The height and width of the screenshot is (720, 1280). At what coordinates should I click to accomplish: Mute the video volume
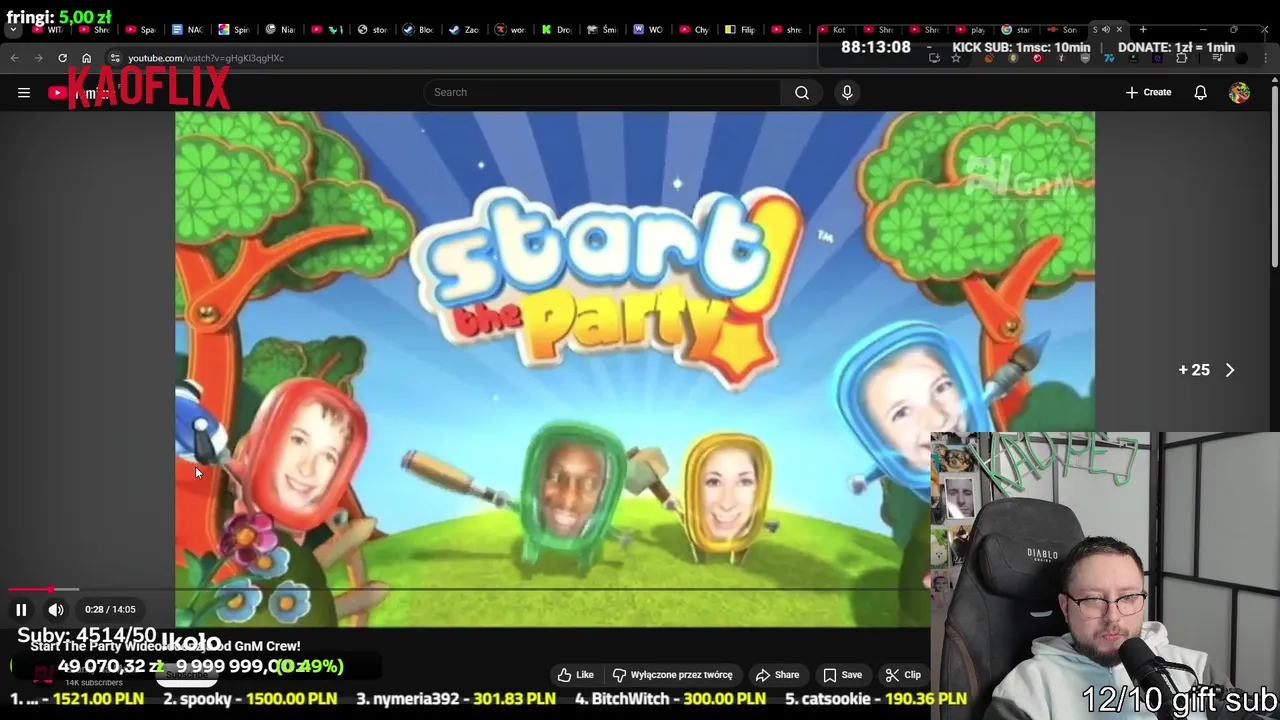coord(56,610)
